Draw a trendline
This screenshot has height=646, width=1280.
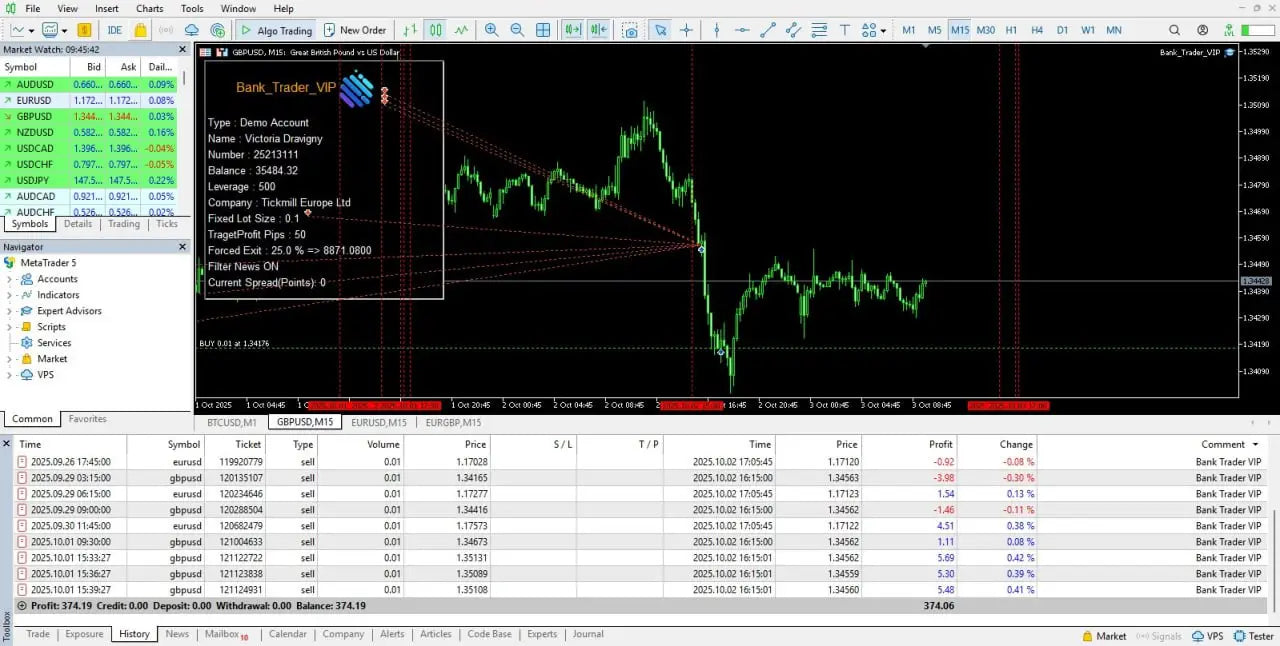pos(768,30)
